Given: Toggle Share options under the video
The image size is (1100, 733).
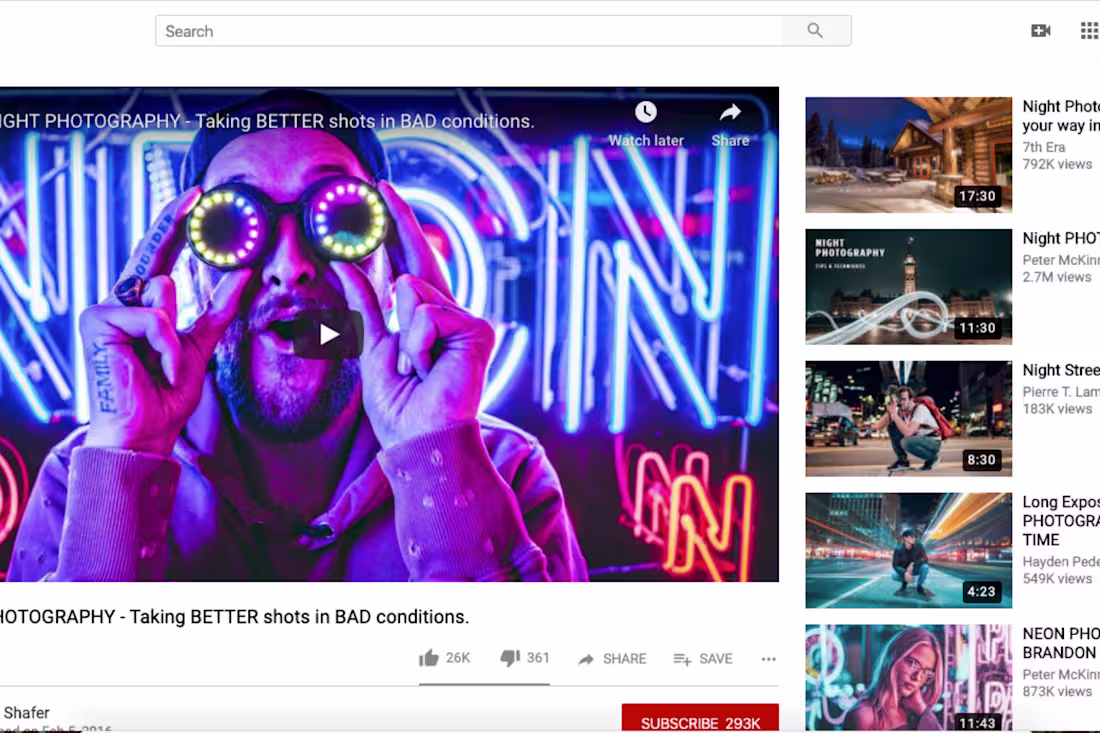Looking at the screenshot, I should coord(611,658).
